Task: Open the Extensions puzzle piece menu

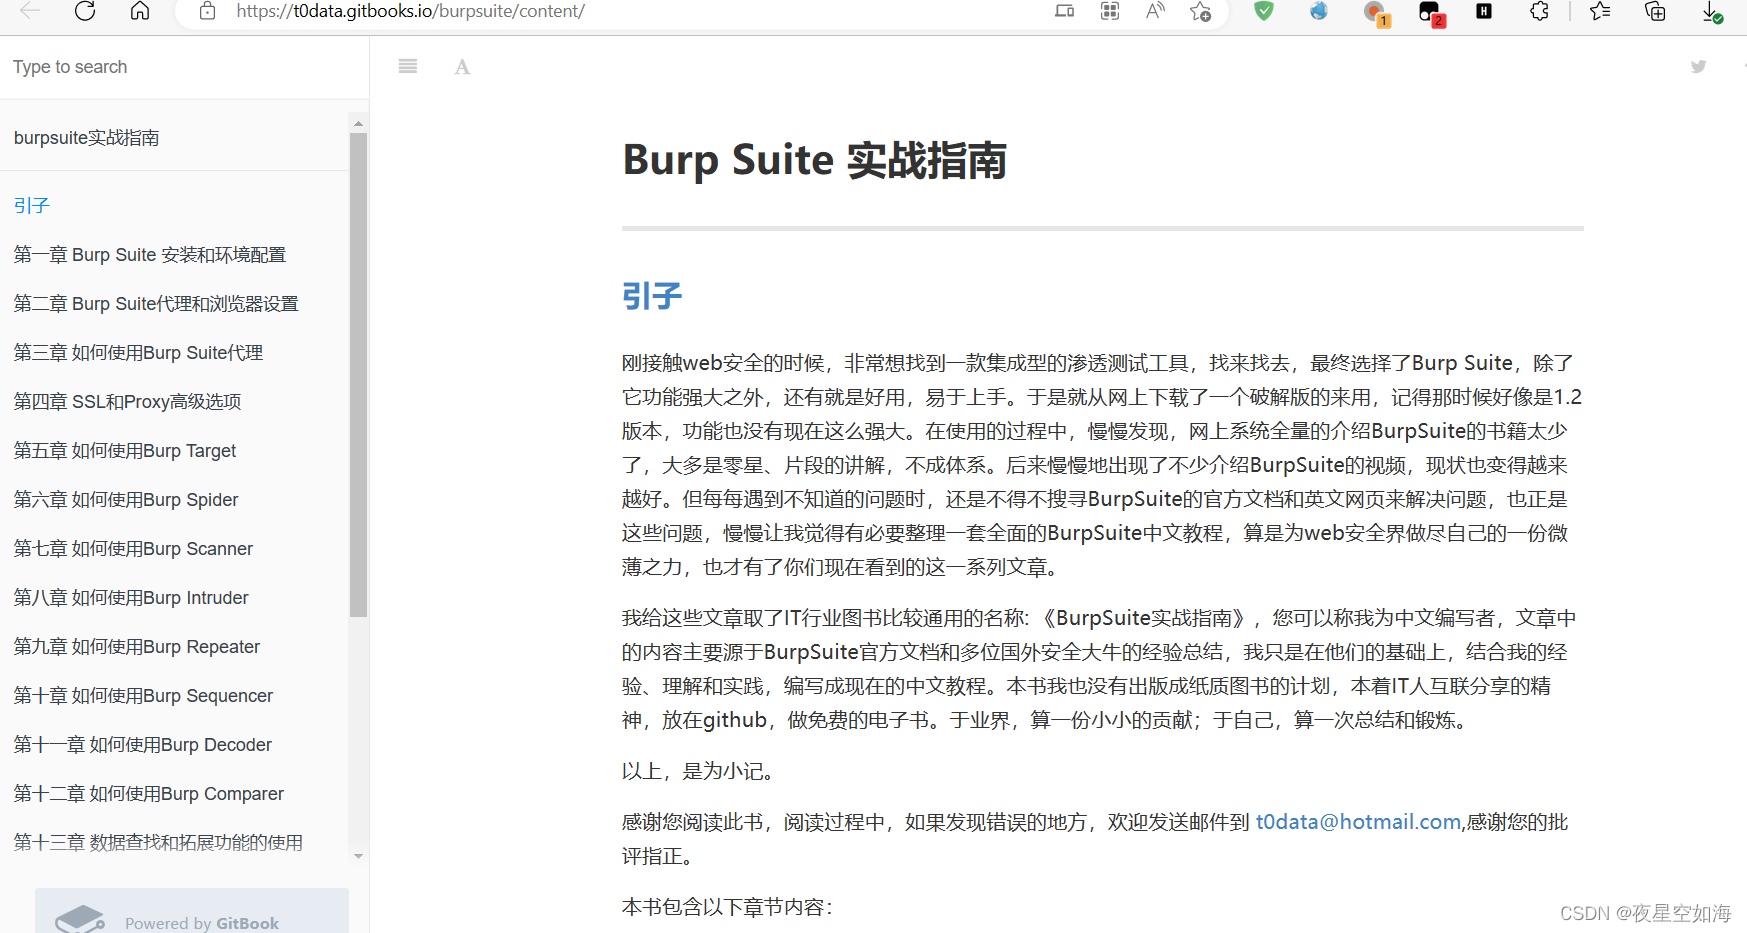Action: click(x=1540, y=11)
